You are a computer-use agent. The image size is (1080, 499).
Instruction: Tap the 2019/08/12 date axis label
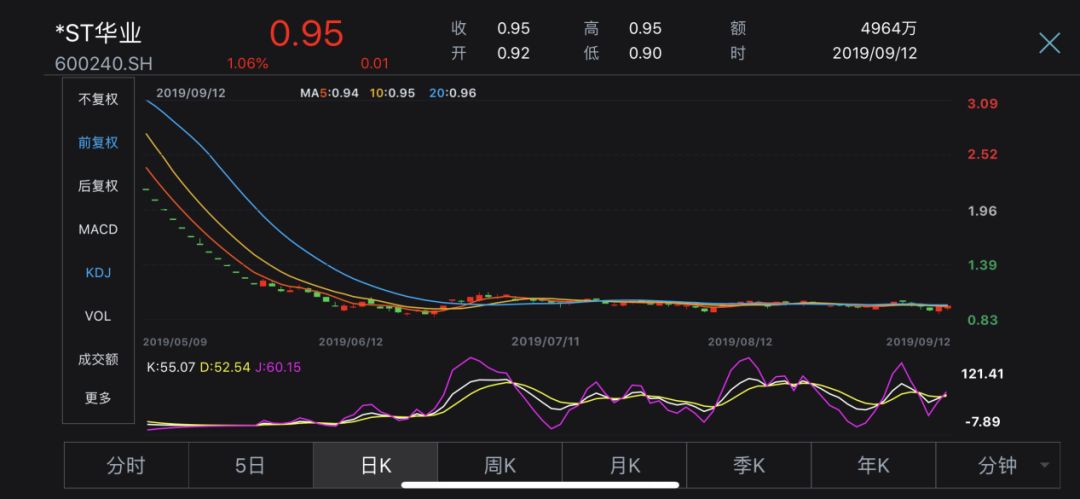coord(740,341)
